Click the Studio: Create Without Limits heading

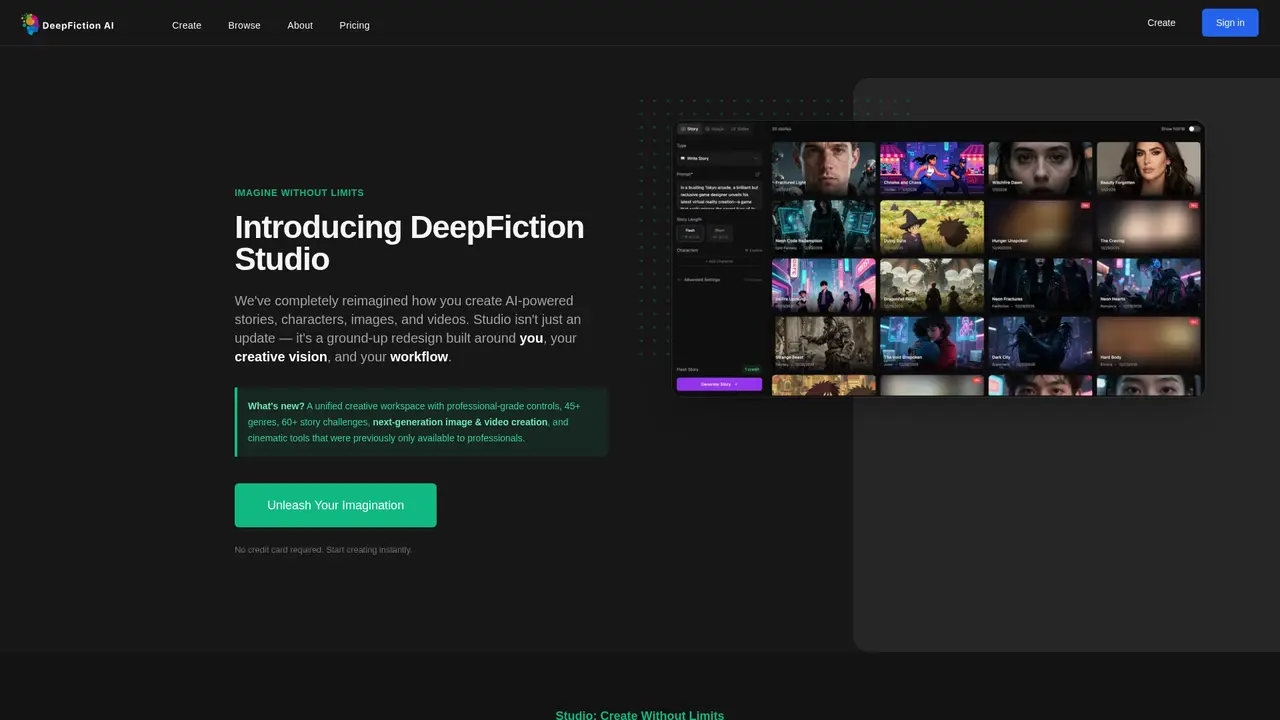point(640,714)
